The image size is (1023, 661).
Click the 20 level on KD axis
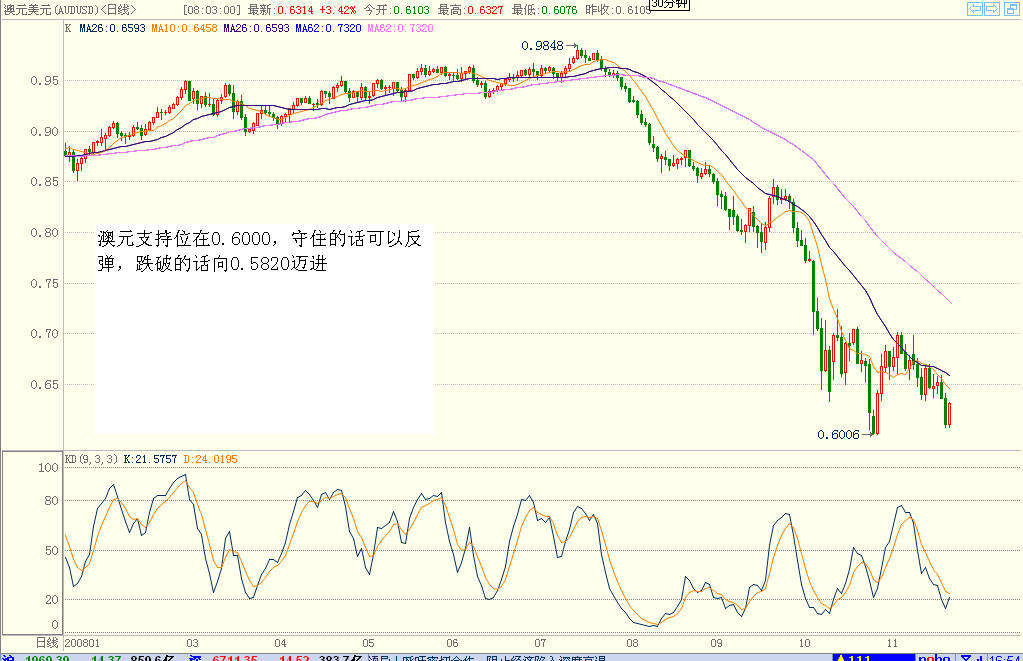[52, 600]
